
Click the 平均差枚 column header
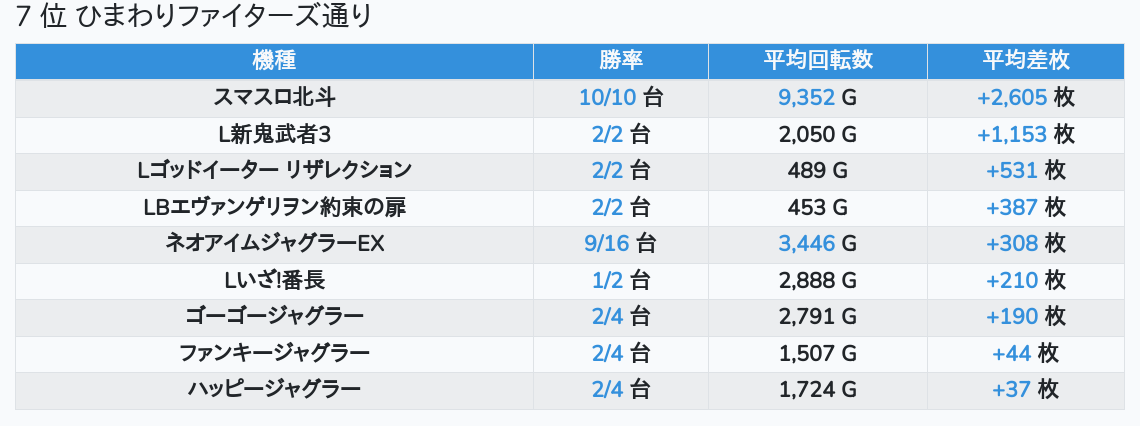tap(1025, 60)
